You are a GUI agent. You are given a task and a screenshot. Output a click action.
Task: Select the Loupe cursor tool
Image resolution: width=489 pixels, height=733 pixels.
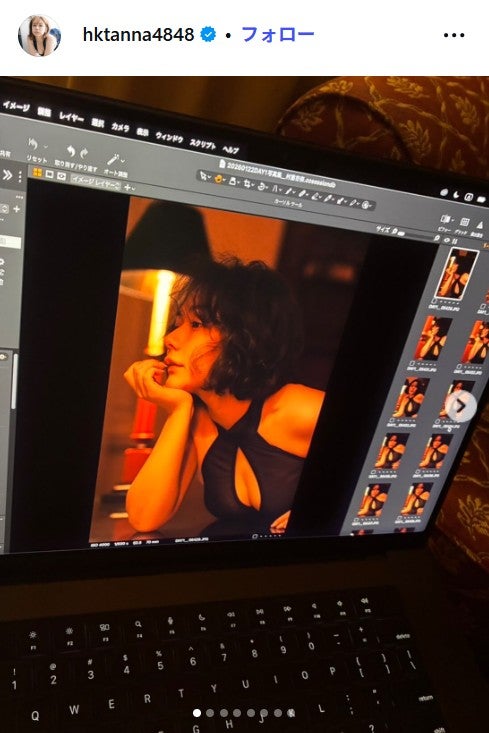(232, 181)
